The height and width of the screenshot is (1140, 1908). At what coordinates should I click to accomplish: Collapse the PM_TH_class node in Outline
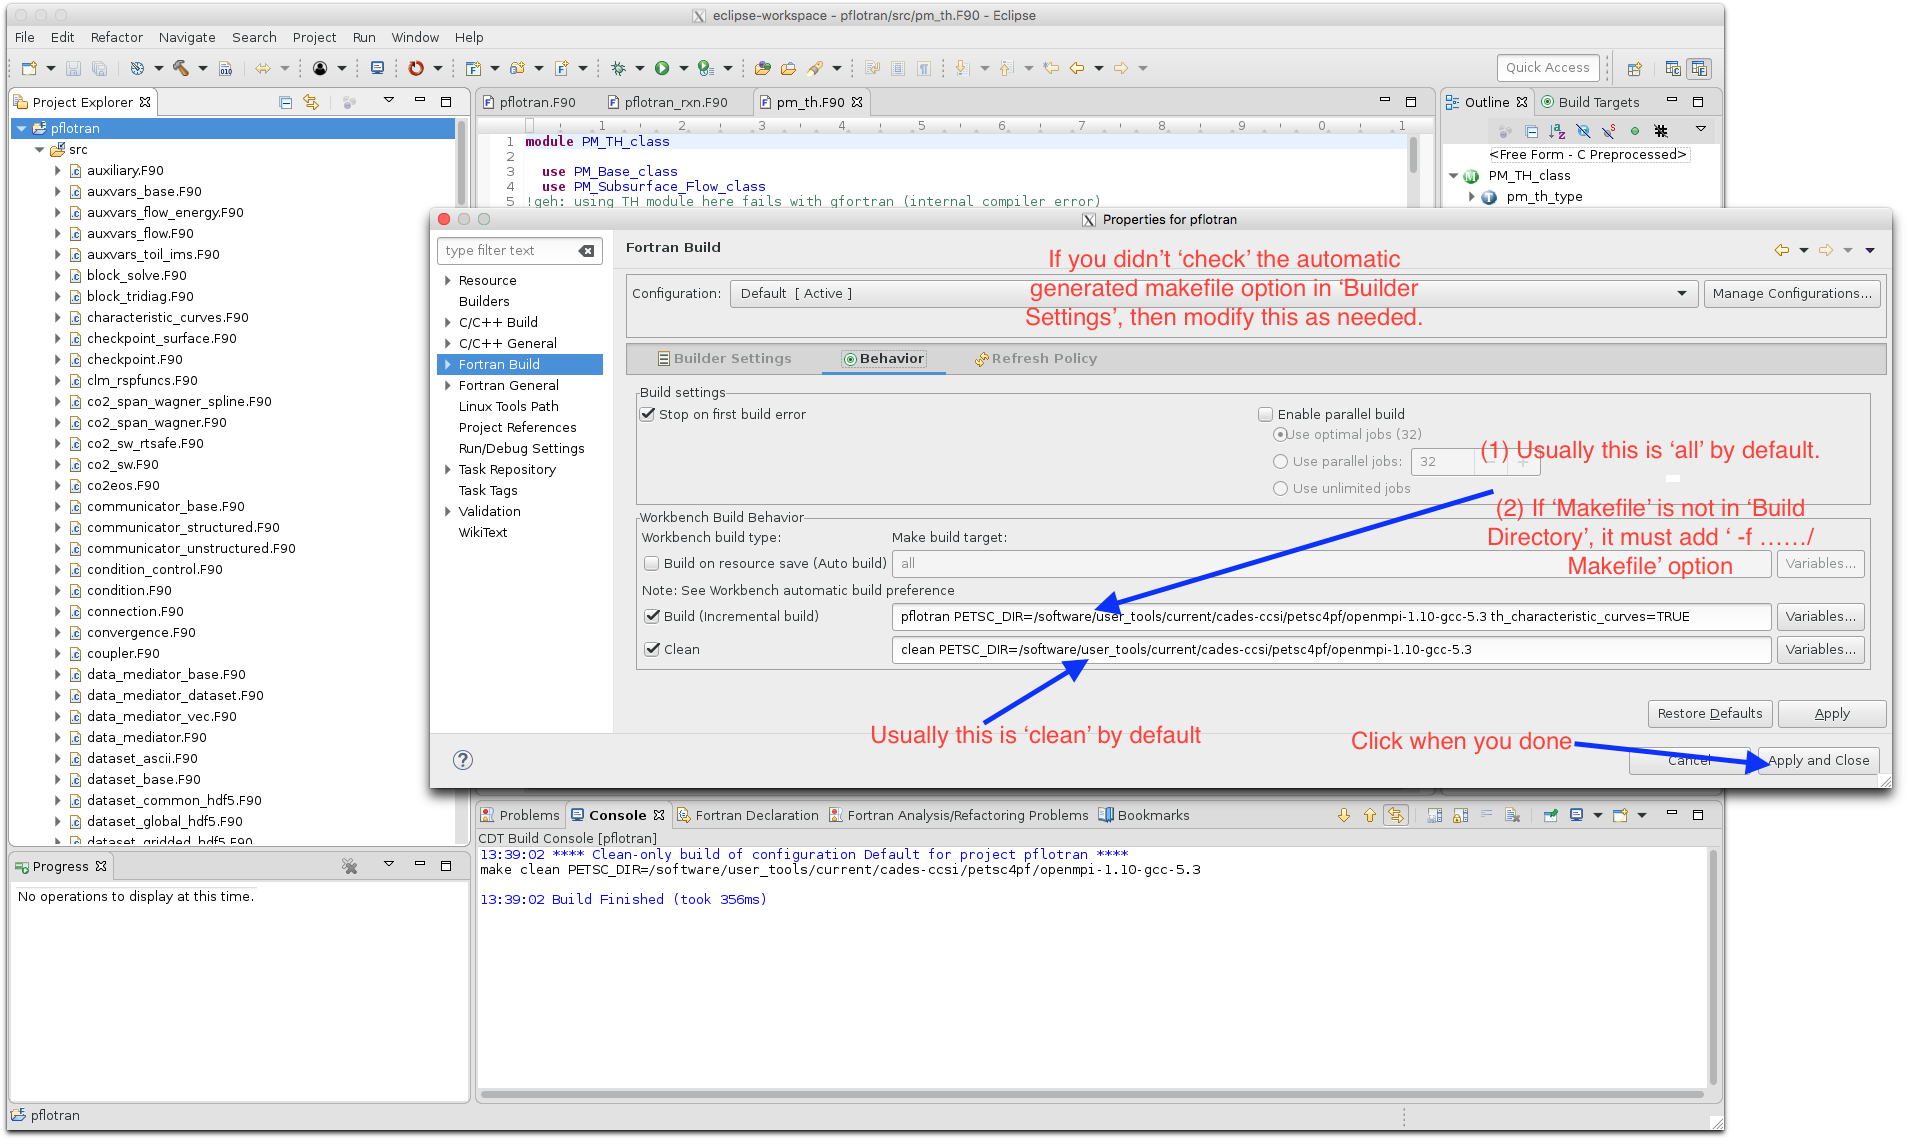(1453, 176)
